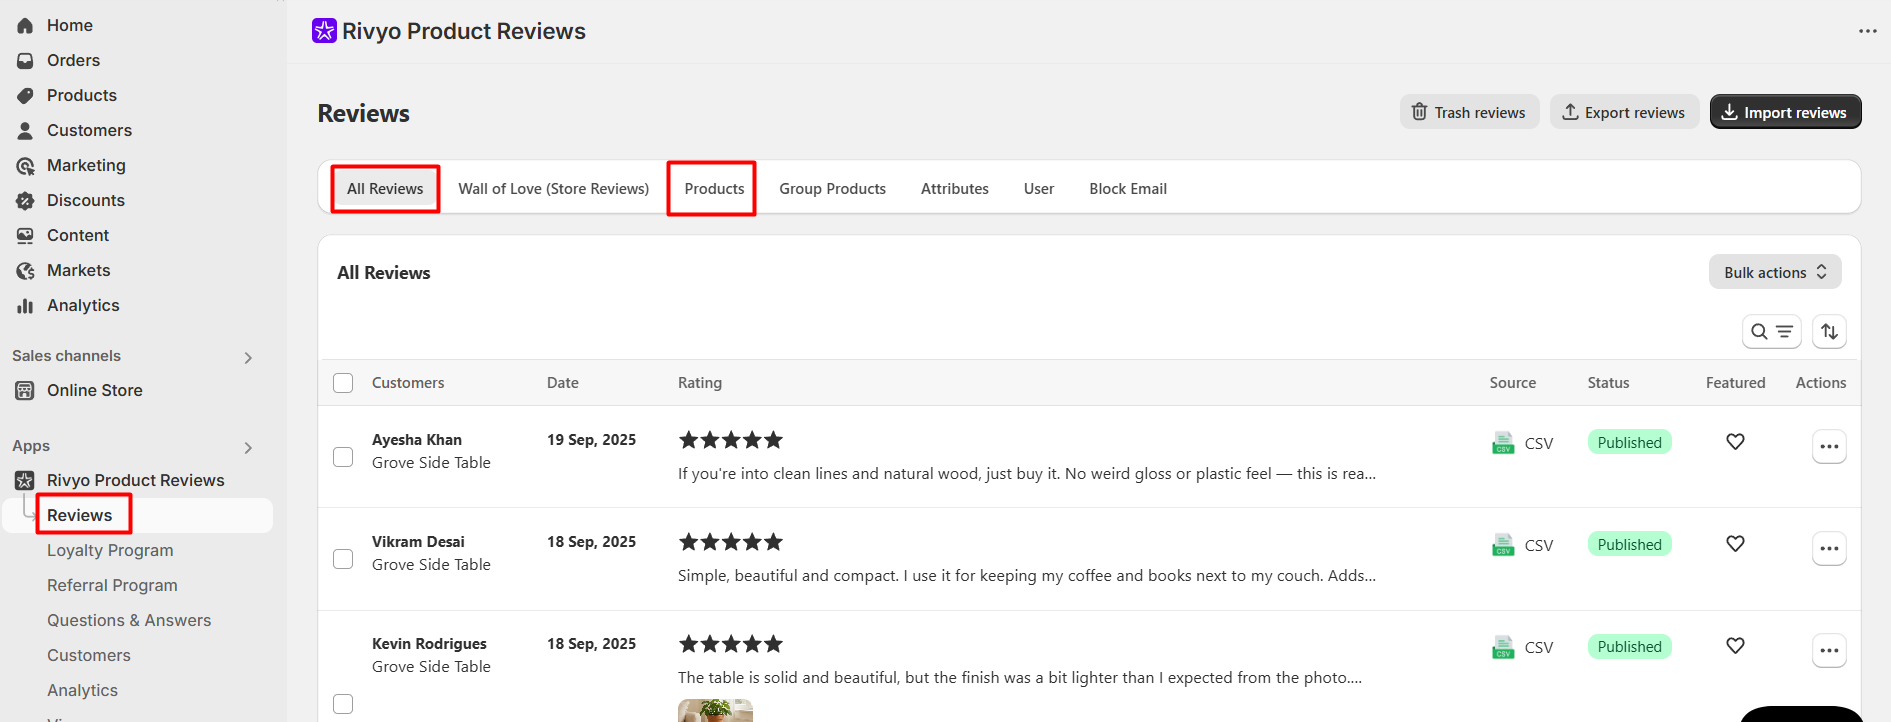Image resolution: width=1891 pixels, height=722 pixels.
Task: Click the CSV source icon for Ayesha Khan
Action: (x=1503, y=442)
